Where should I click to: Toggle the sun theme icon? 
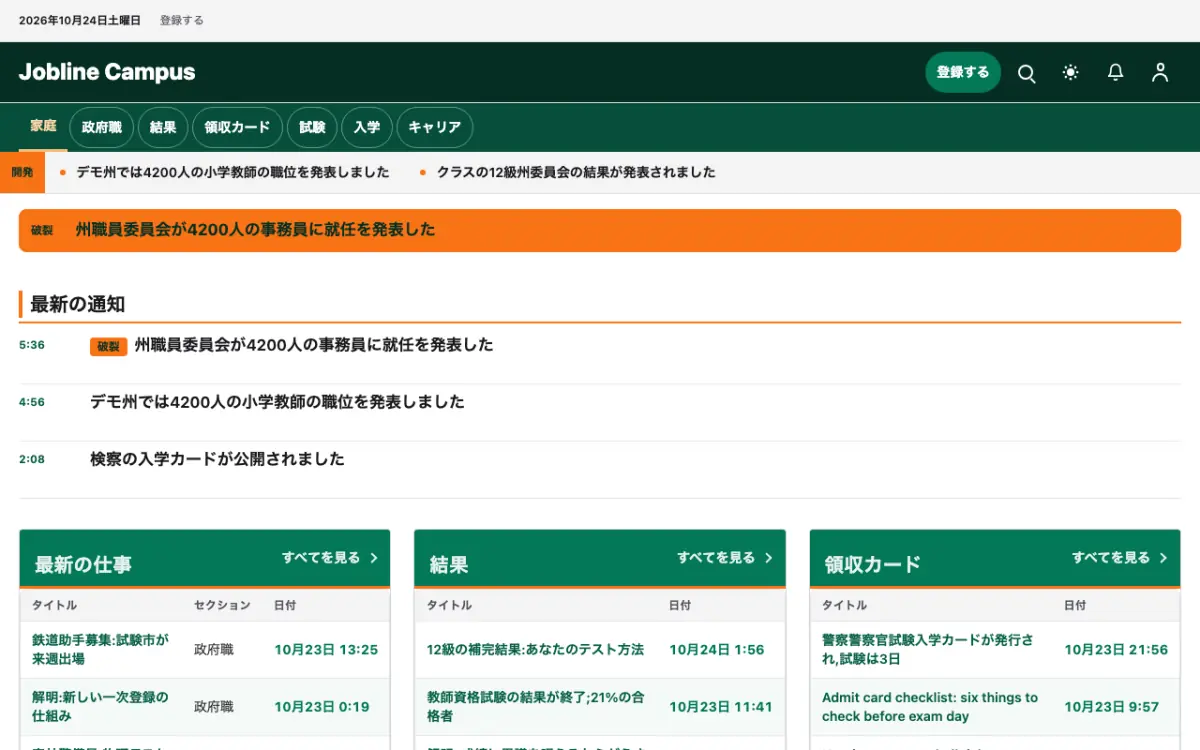tap(1071, 73)
